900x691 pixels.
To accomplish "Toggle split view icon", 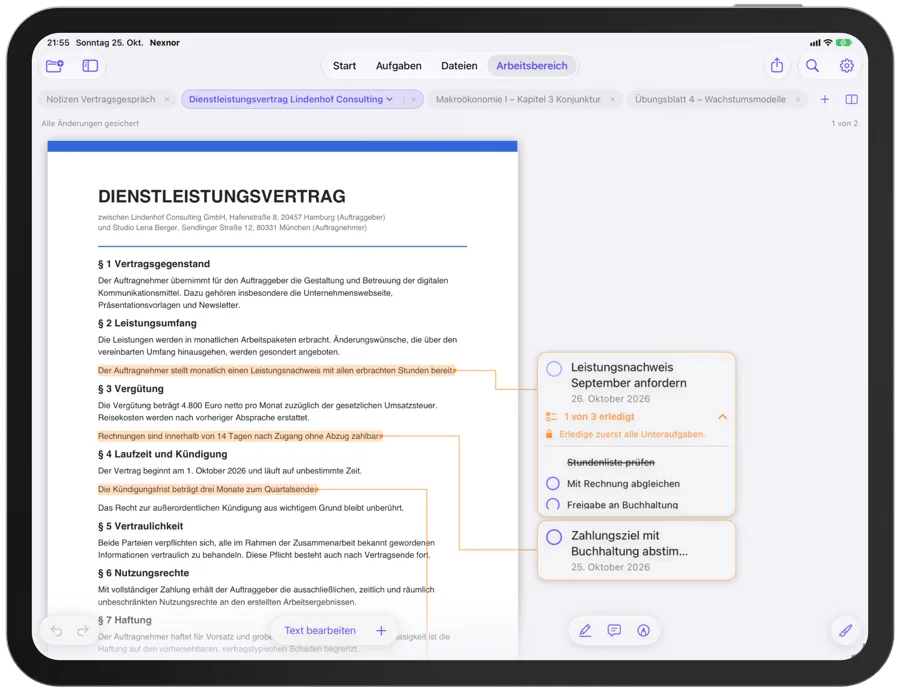I will click(852, 99).
